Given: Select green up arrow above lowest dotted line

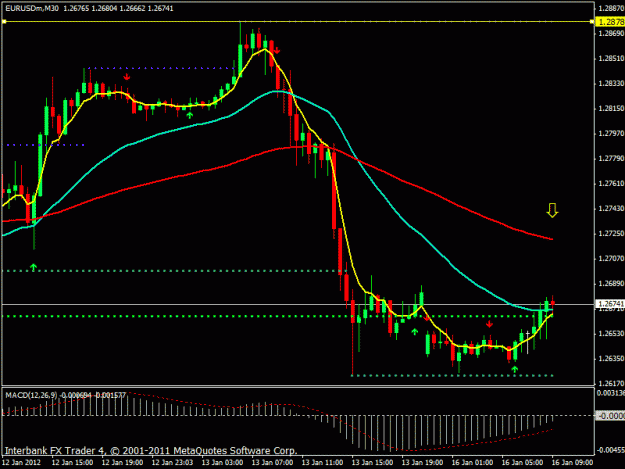Looking at the screenshot, I should coord(515,369).
